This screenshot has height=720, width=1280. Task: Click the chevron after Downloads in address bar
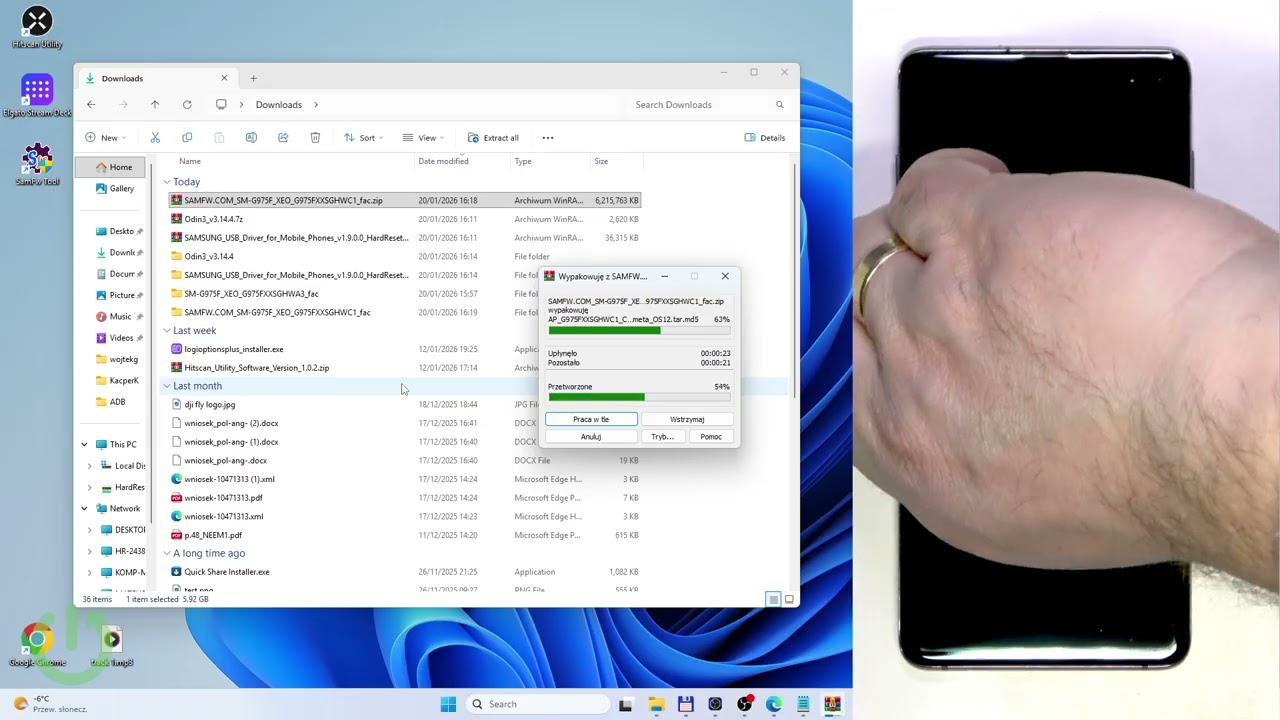tap(316, 105)
